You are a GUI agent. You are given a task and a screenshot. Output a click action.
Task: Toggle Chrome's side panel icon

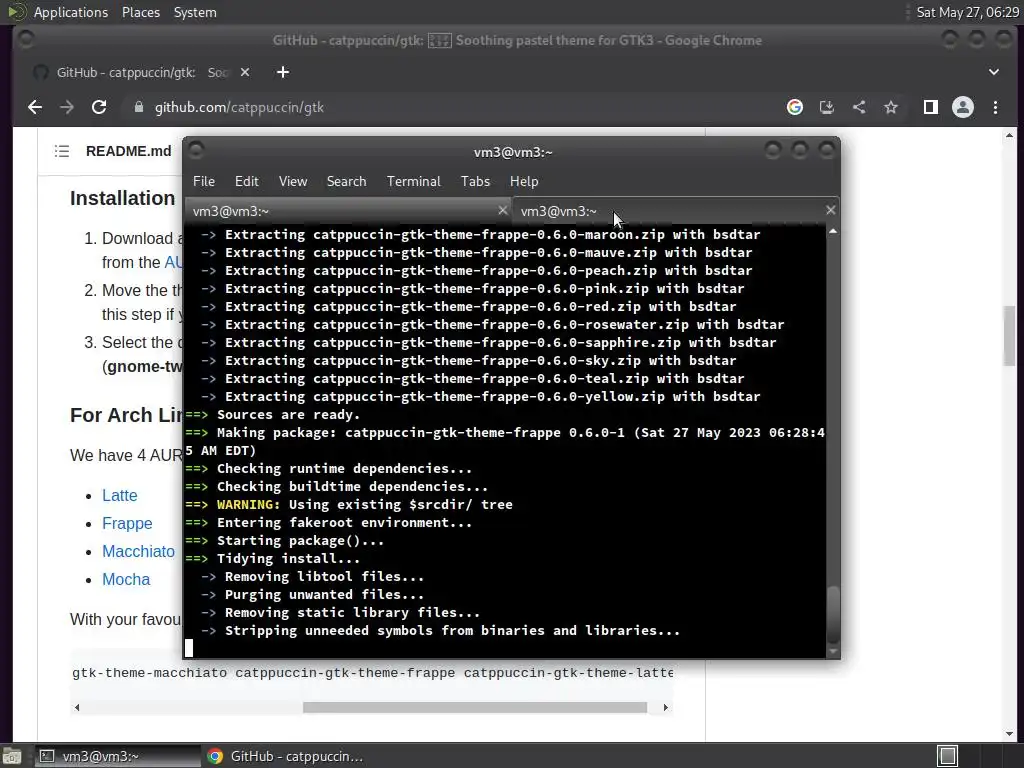point(931,108)
